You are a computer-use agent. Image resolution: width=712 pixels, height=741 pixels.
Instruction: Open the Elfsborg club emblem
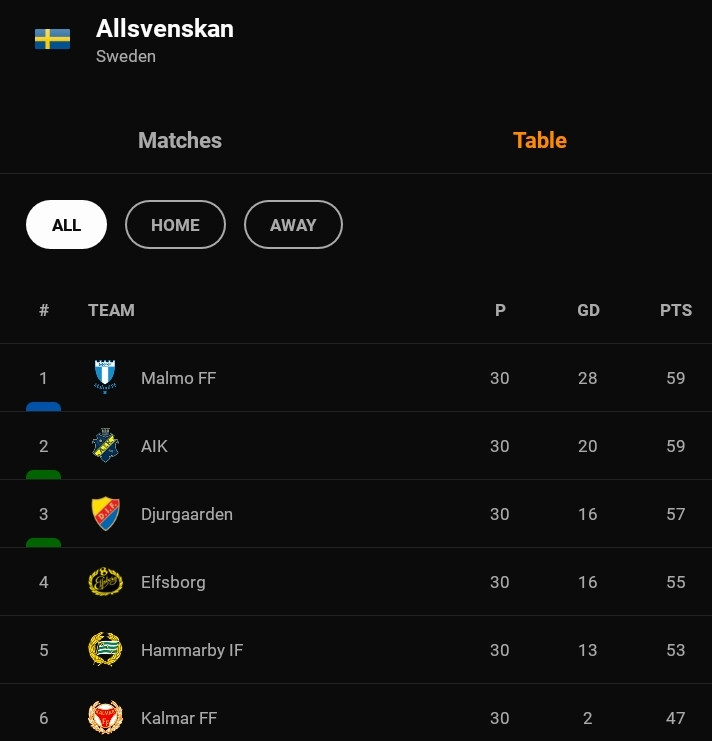point(105,582)
